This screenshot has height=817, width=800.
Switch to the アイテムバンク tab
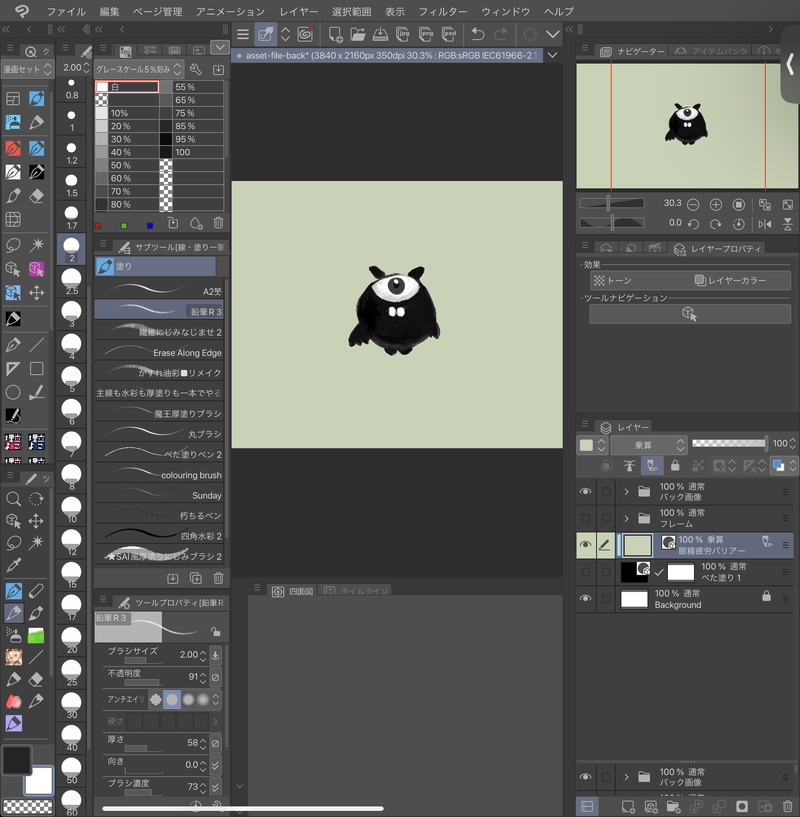pos(711,51)
